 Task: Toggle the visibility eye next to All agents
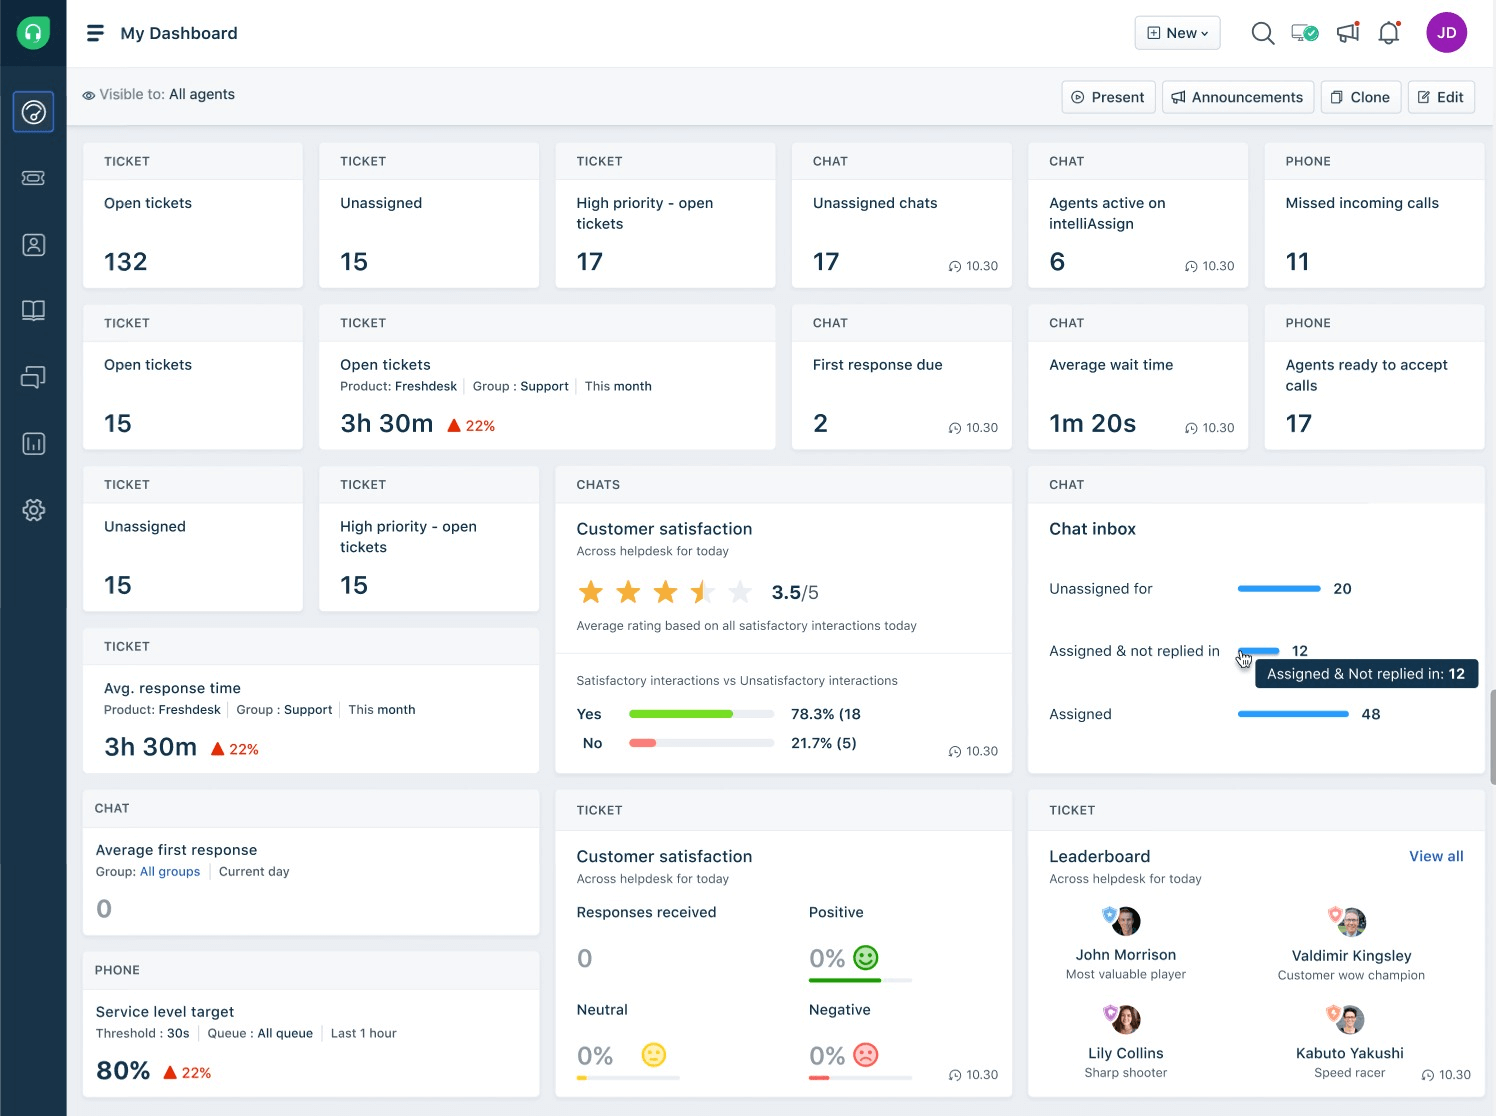point(88,94)
